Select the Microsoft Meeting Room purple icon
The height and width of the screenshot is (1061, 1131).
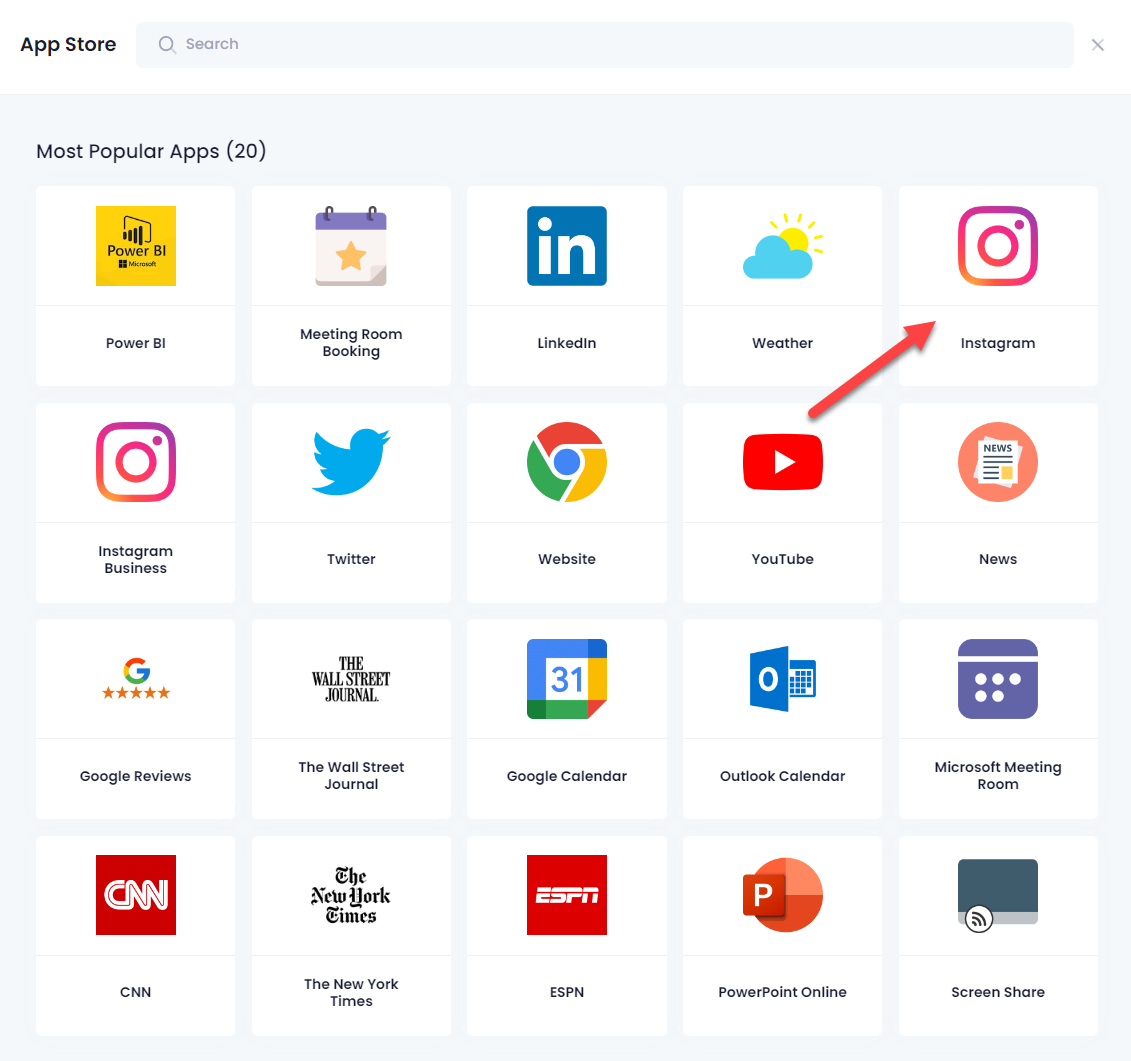998,679
